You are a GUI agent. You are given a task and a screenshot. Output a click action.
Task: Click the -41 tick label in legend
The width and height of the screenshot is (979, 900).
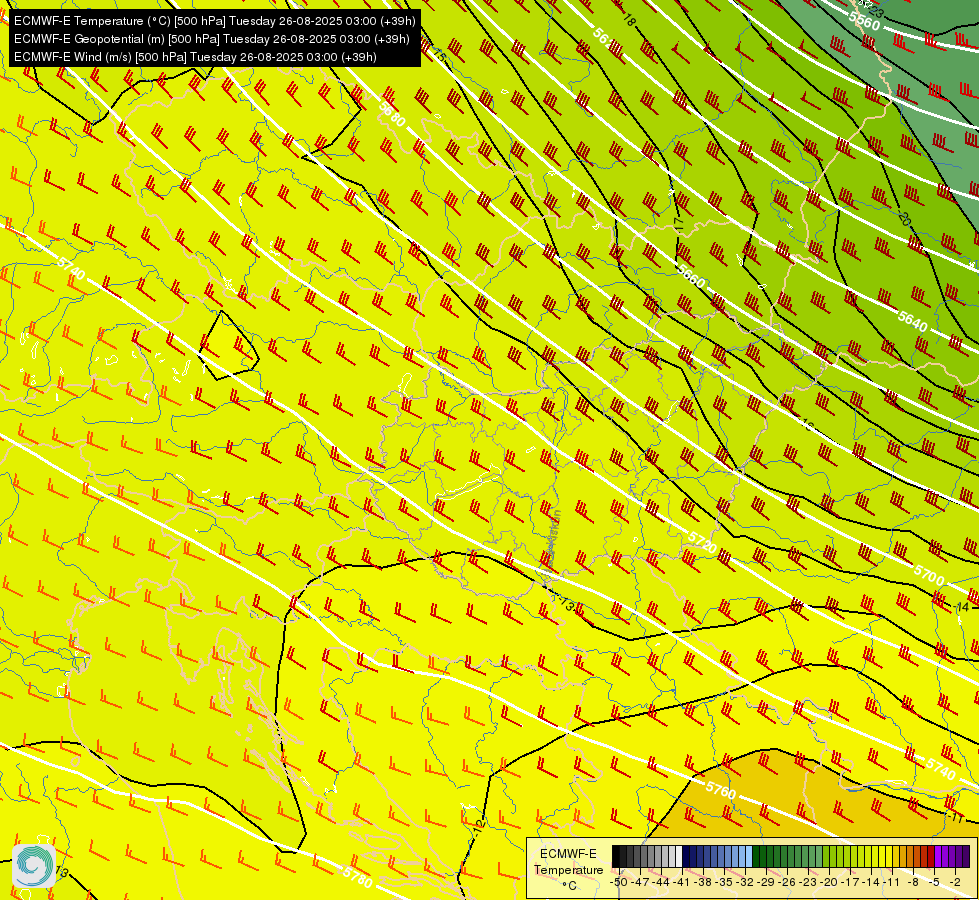click(x=681, y=882)
